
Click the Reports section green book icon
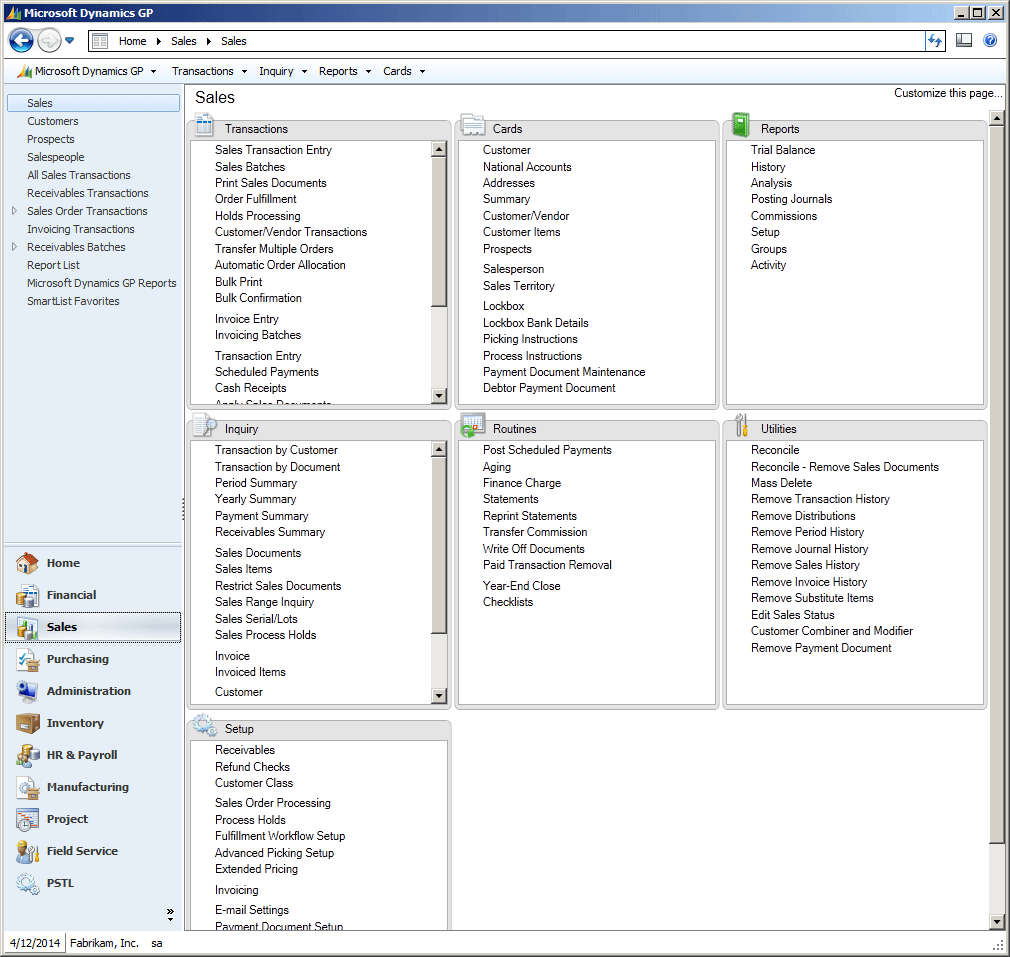741,124
